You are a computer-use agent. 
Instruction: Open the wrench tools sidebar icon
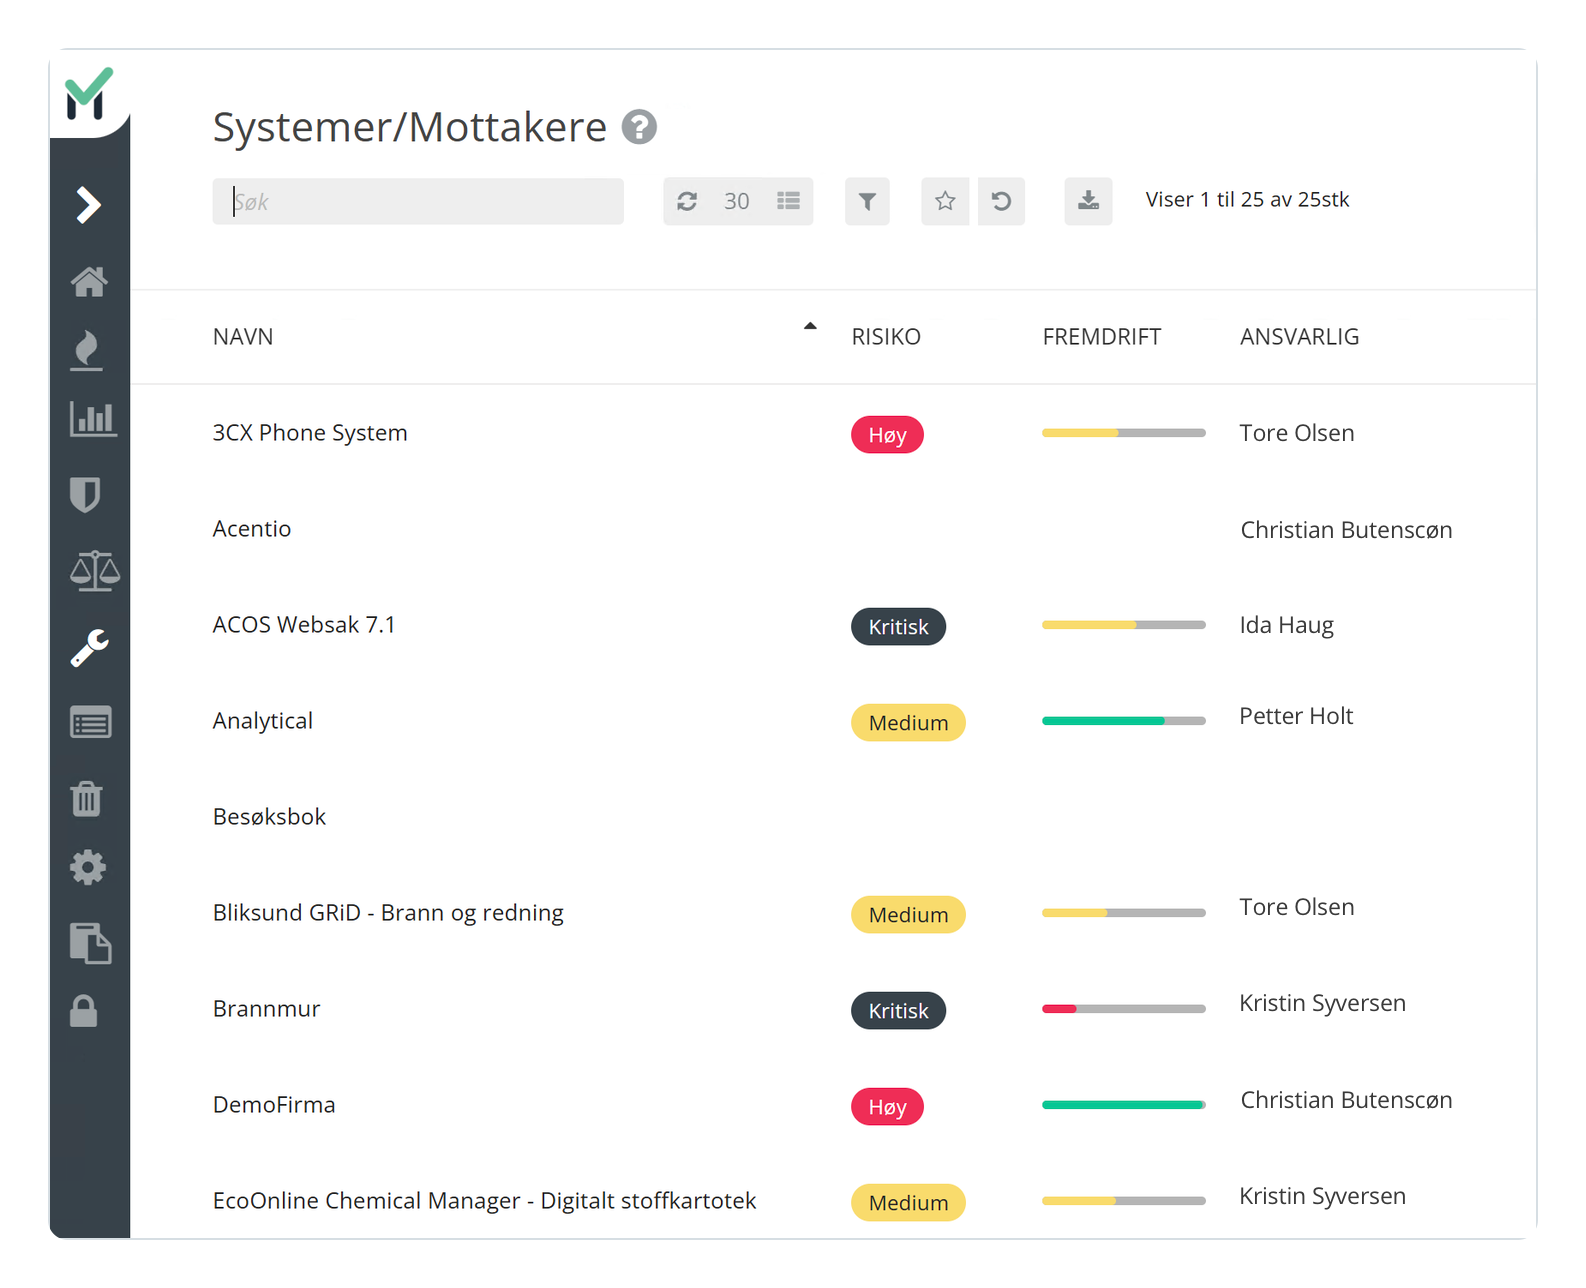[89, 648]
